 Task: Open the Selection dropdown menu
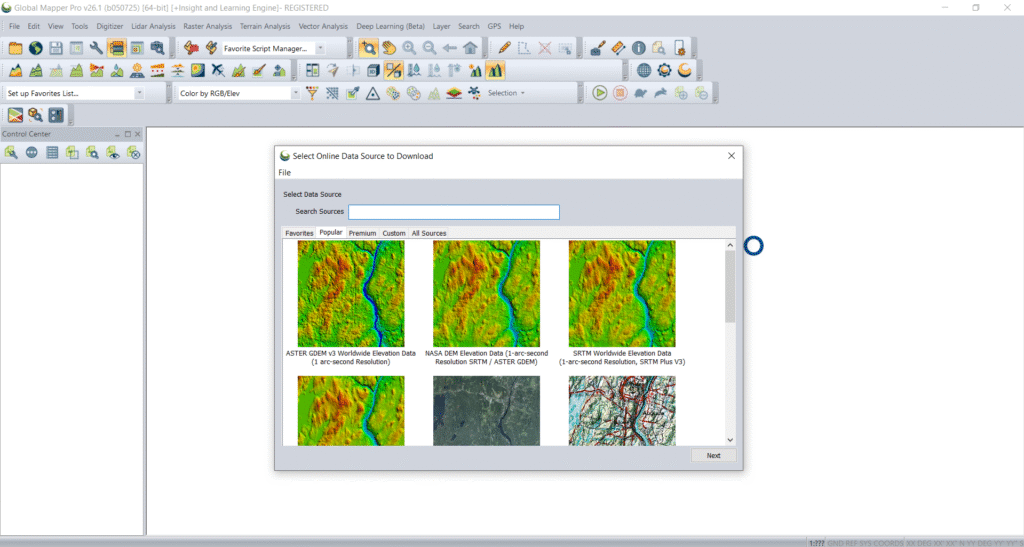pyautogui.click(x=506, y=93)
